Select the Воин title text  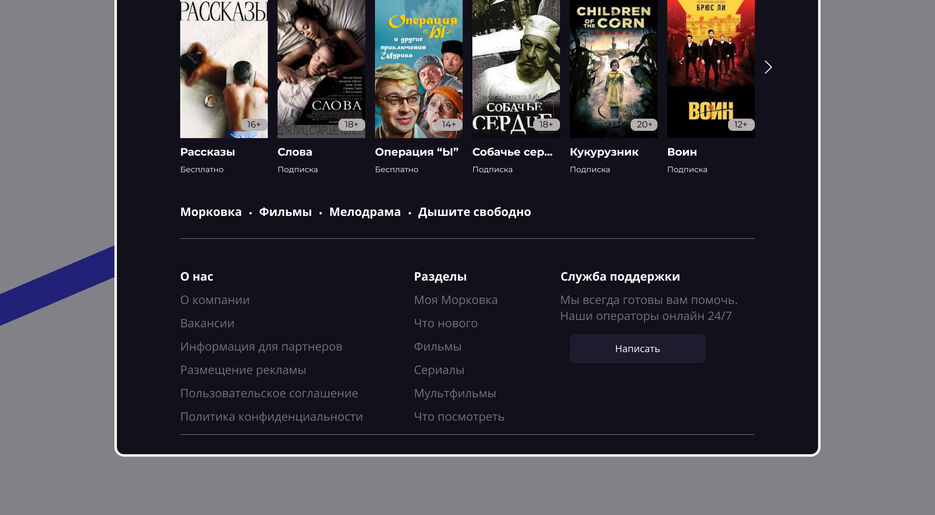[682, 152]
